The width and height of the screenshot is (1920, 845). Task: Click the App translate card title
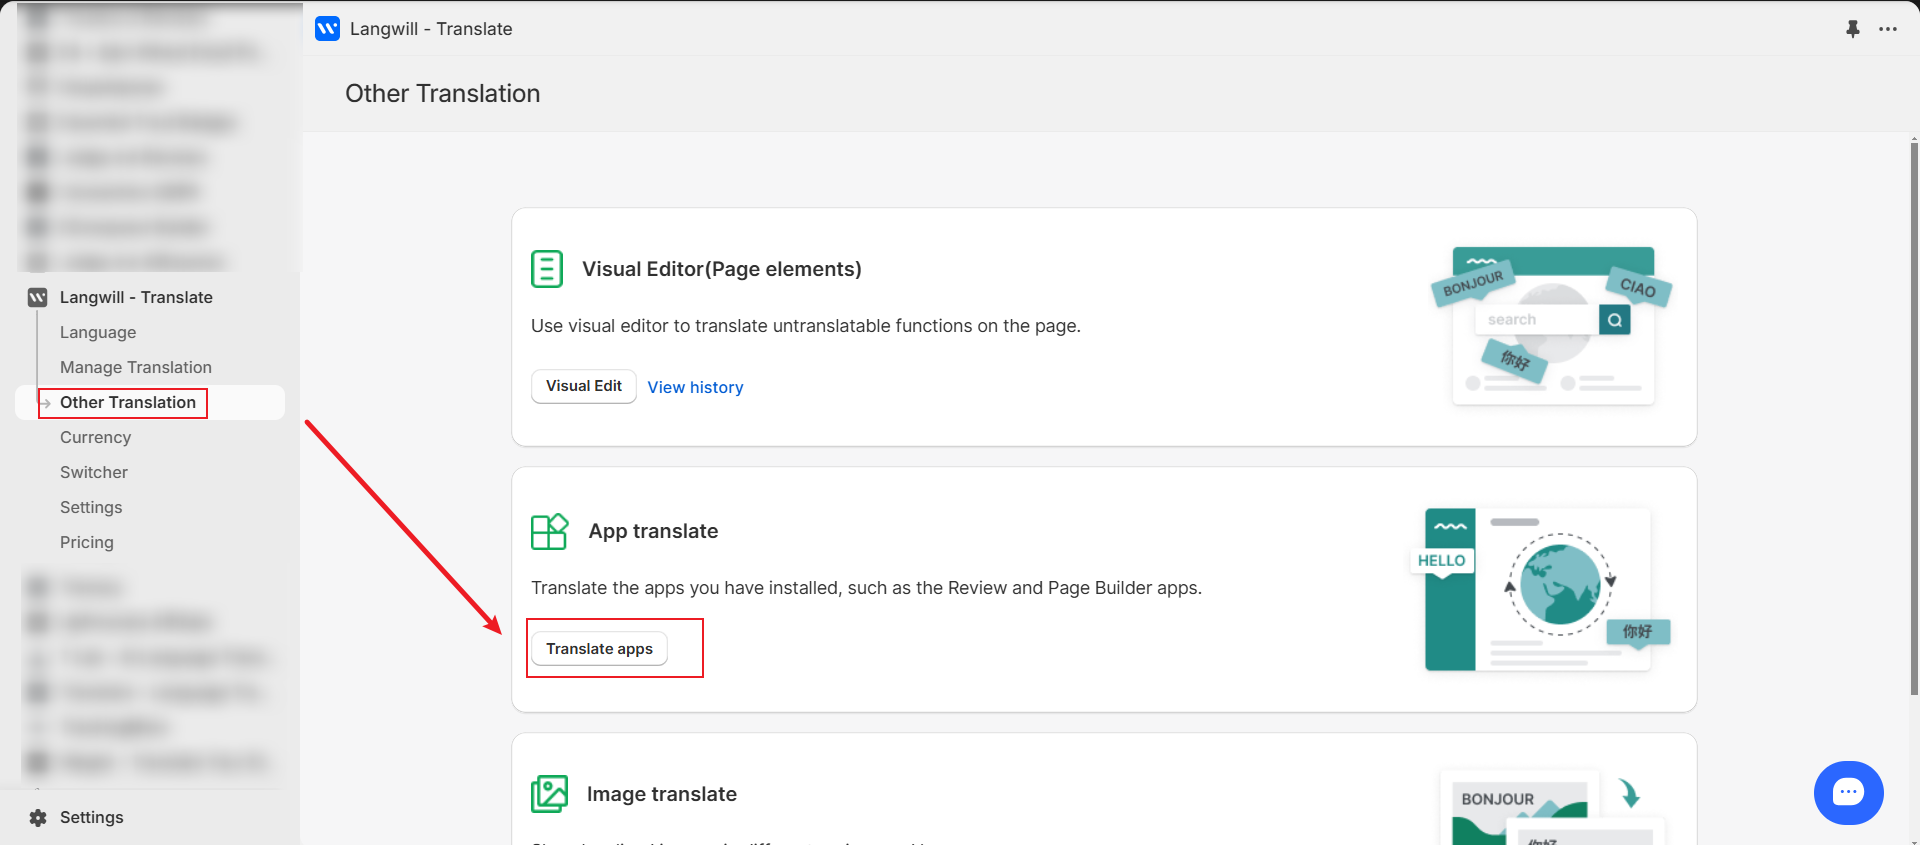click(653, 531)
